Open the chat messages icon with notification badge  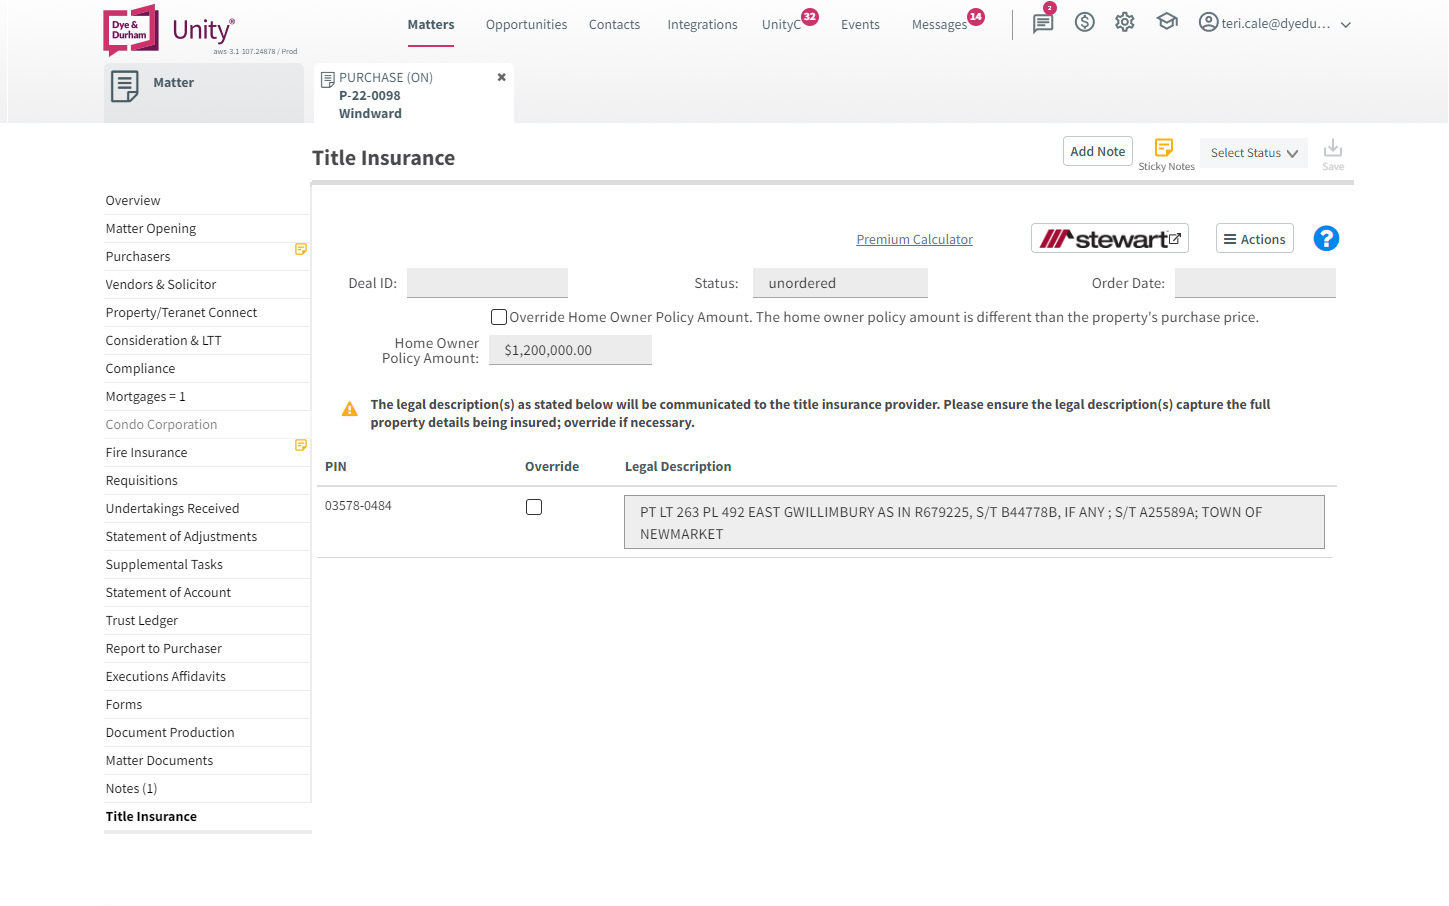point(1042,22)
